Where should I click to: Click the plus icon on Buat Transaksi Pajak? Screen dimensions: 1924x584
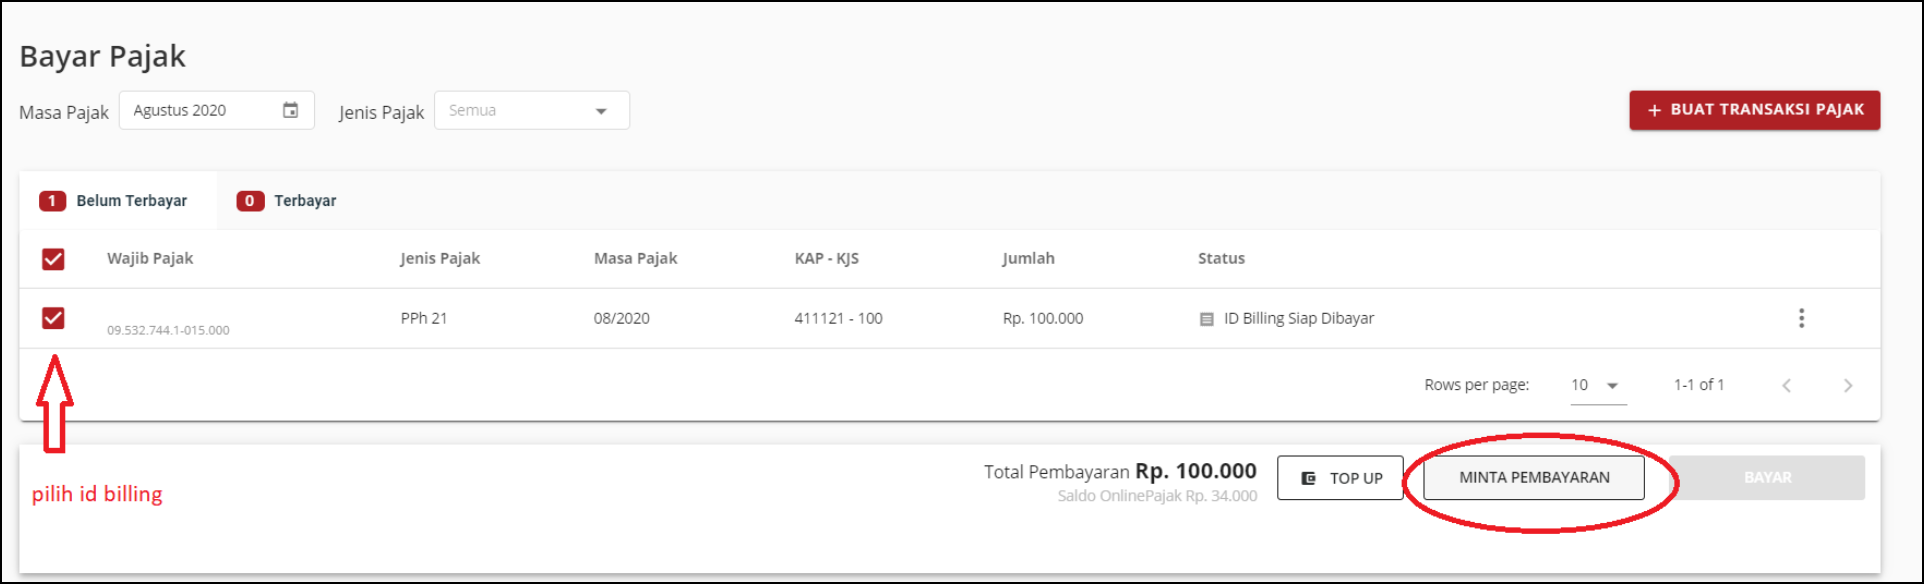click(x=1654, y=110)
